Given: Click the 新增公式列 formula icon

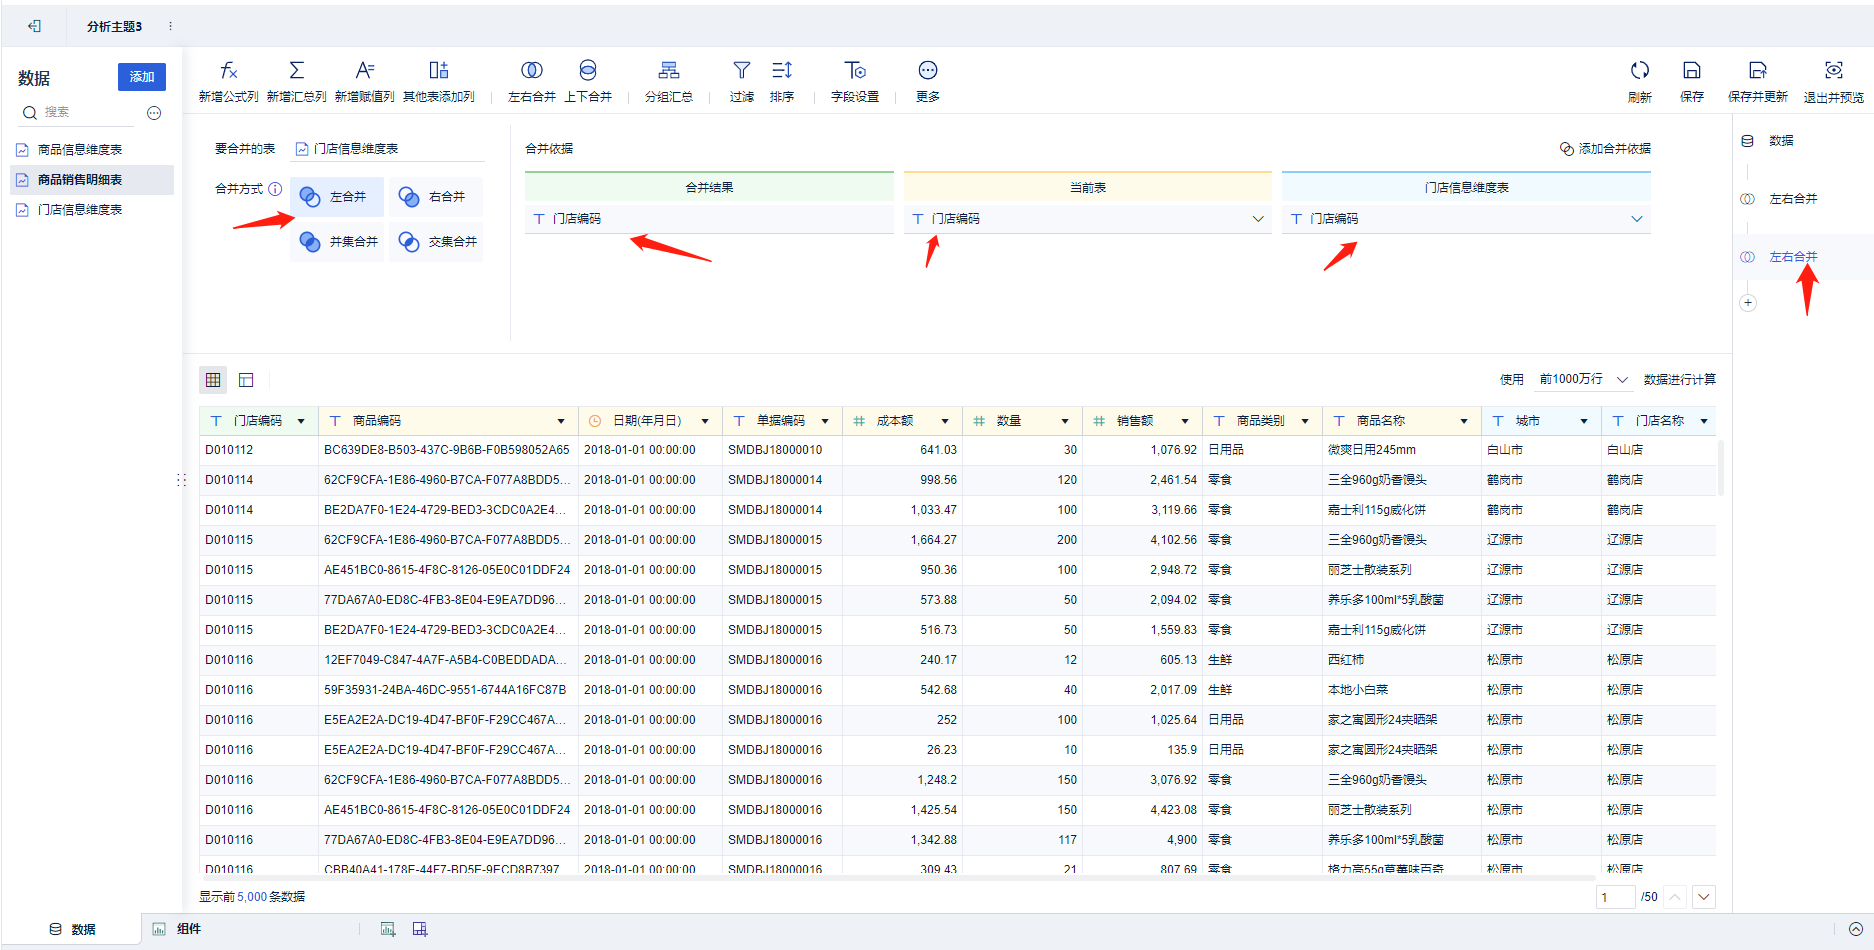Looking at the screenshot, I should (x=228, y=71).
